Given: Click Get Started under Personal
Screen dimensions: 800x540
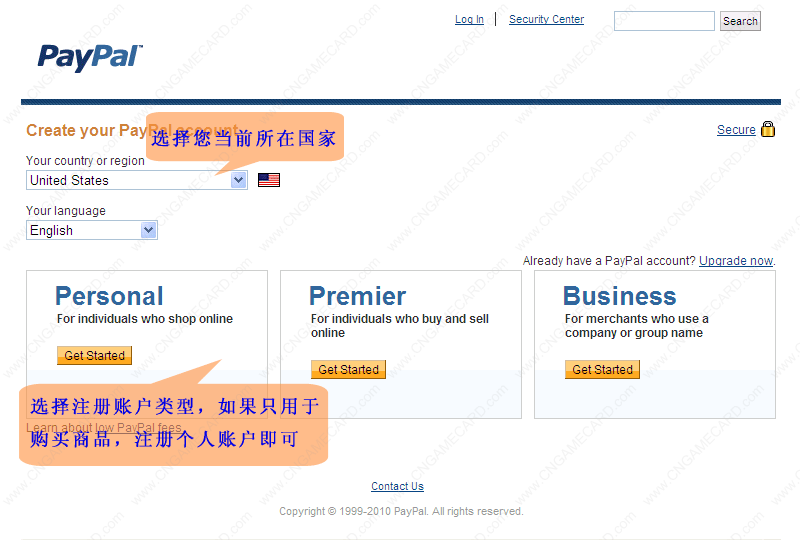Looking at the screenshot, I should [x=95, y=355].
